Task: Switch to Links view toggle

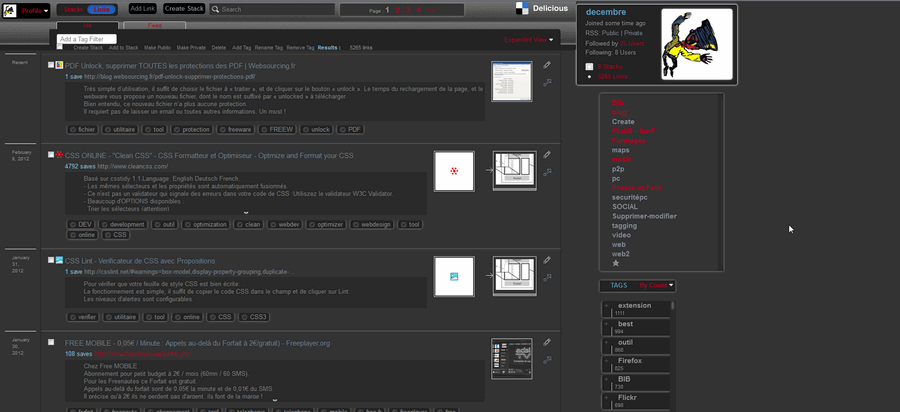Action: tap(102, 10)
